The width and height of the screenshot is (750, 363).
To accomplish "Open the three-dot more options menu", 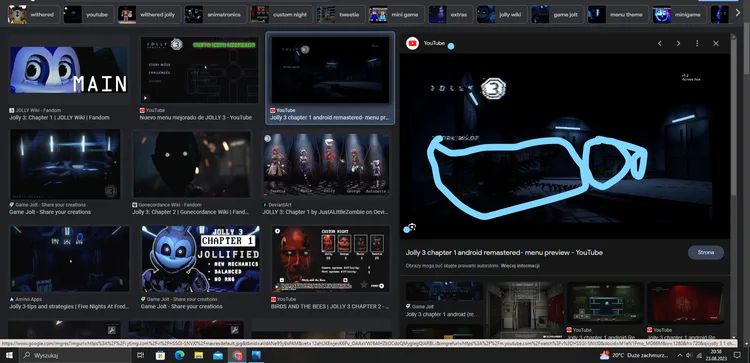I will (697, 44).
